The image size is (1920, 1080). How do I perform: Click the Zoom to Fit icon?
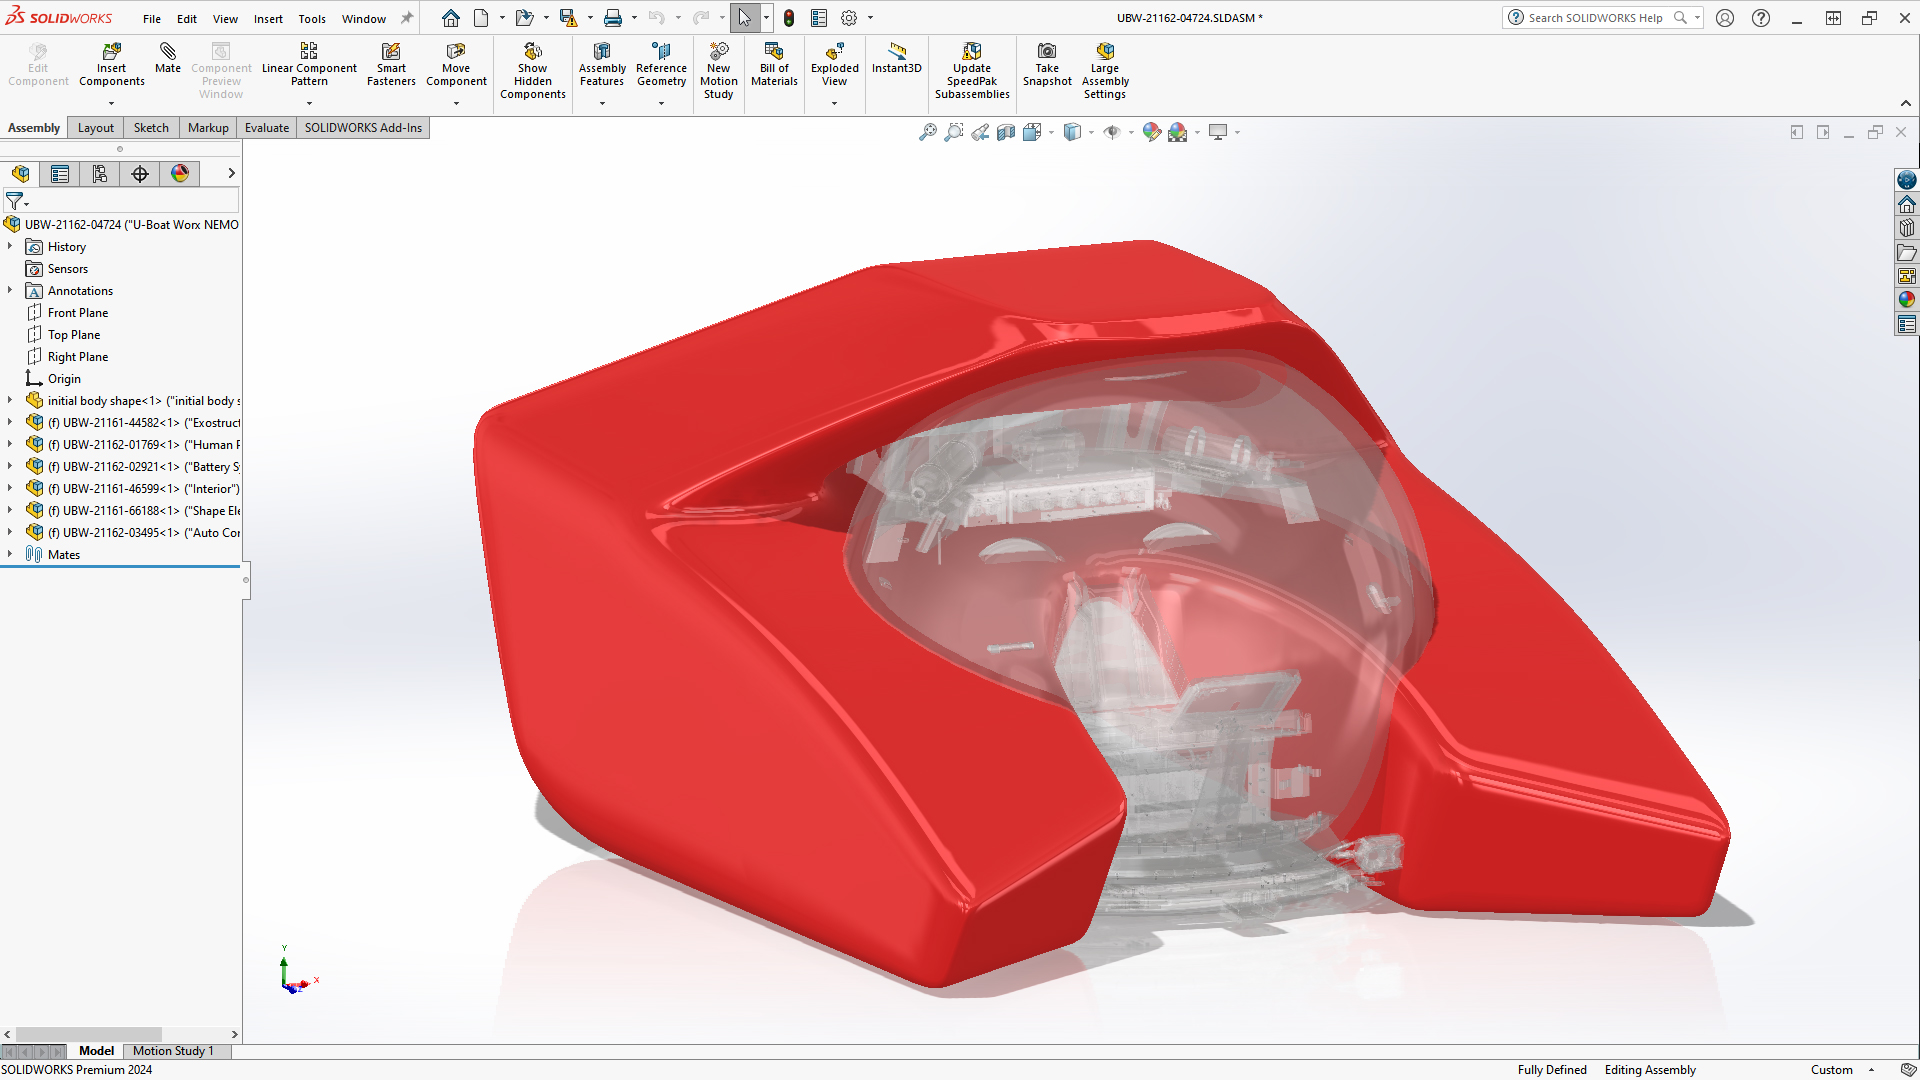[928, 132]
